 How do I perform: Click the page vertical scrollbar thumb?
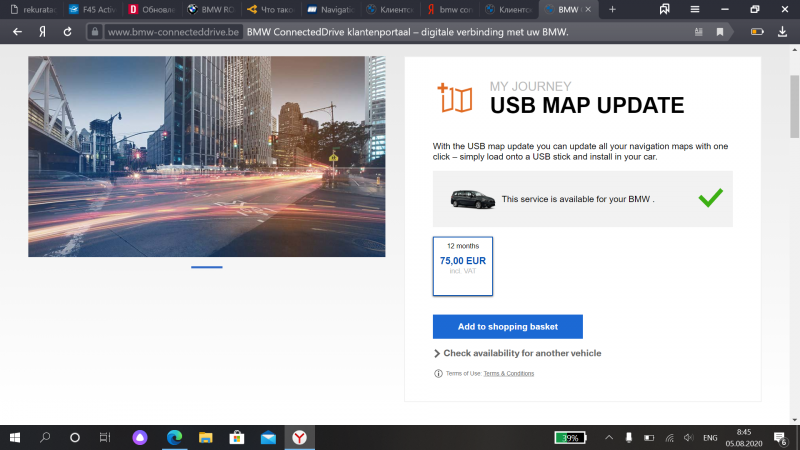coord(794,106)
